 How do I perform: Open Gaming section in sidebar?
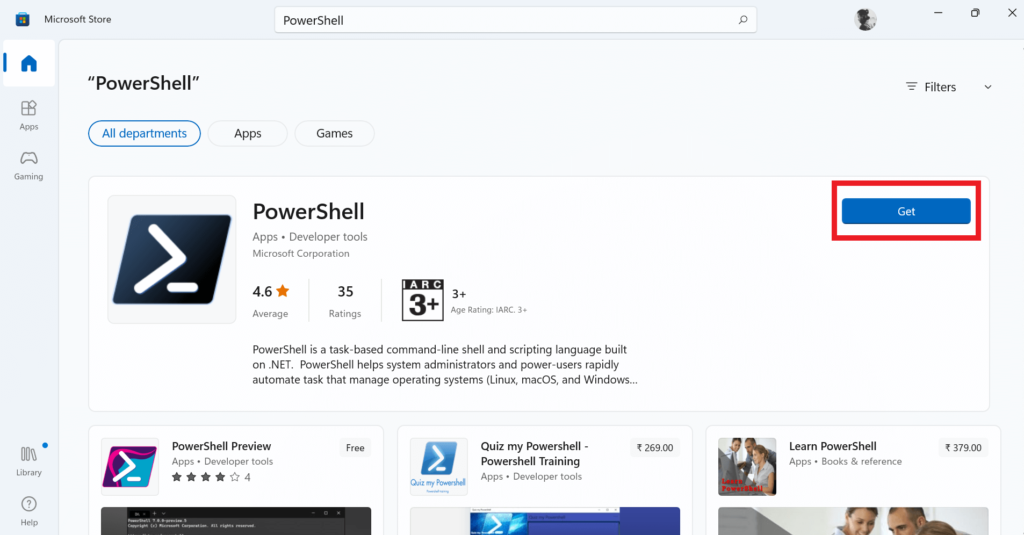29,165
